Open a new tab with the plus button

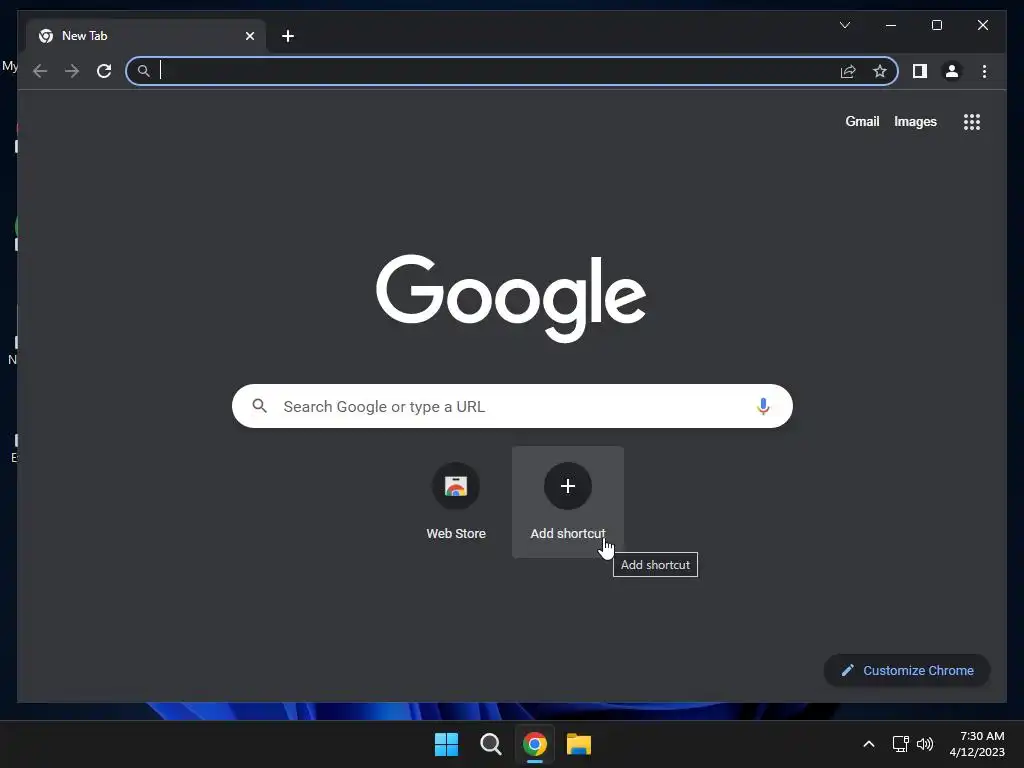[288, 36]
